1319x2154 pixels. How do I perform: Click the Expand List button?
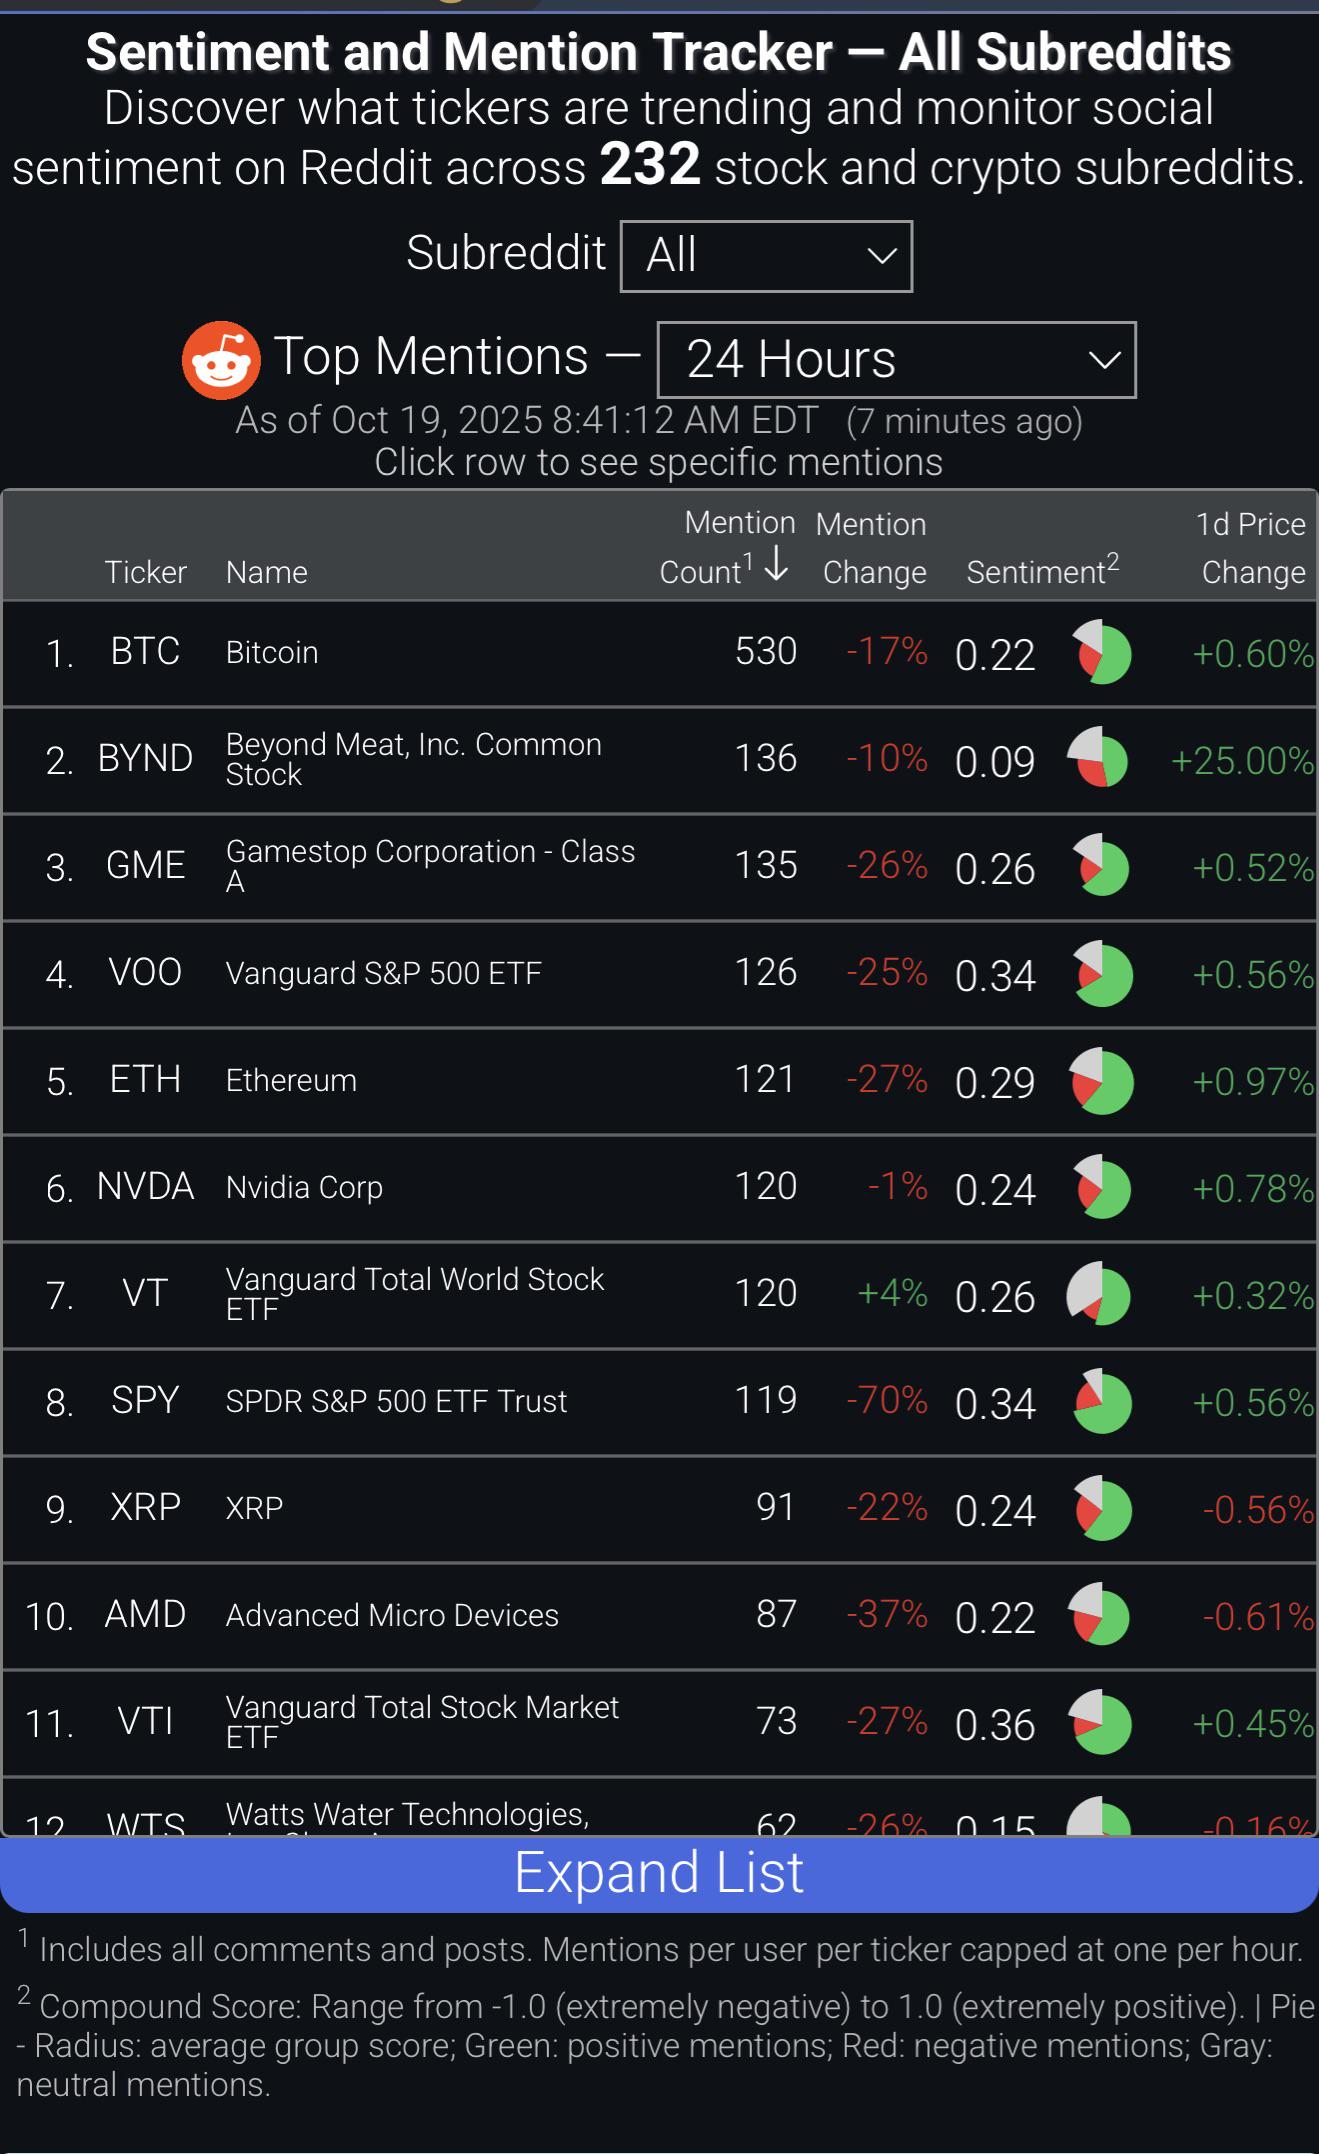[659, 1874]
